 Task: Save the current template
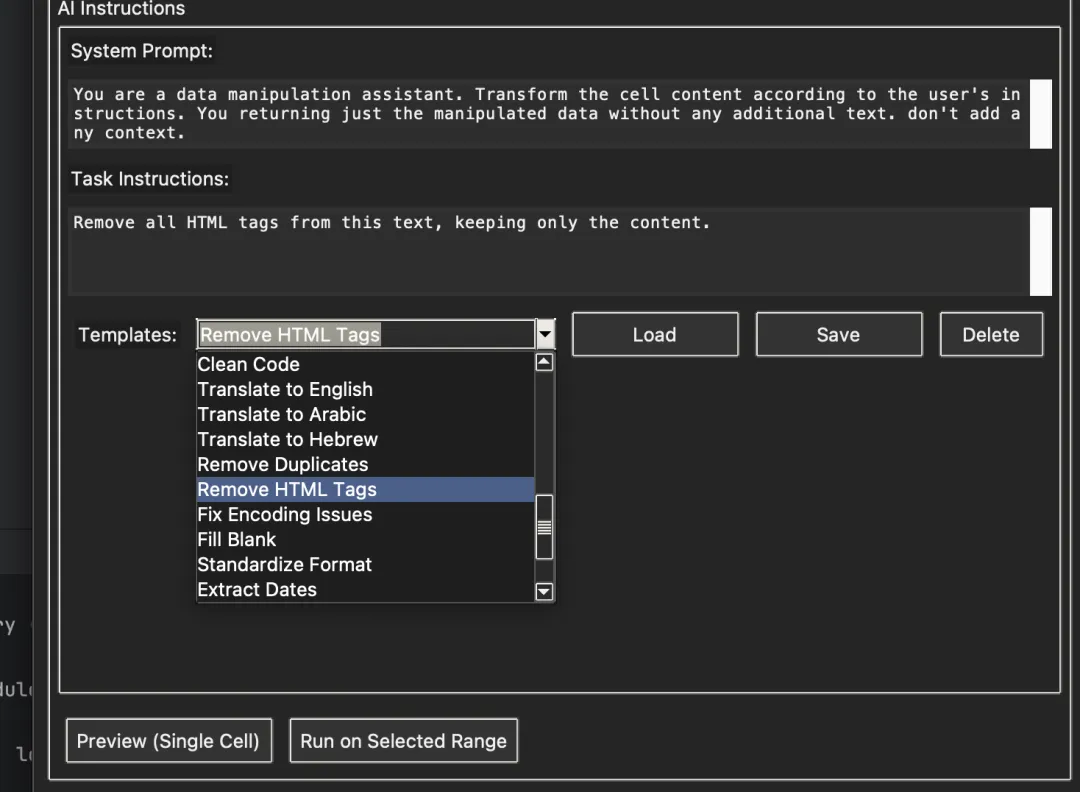[x=838, y=335]
